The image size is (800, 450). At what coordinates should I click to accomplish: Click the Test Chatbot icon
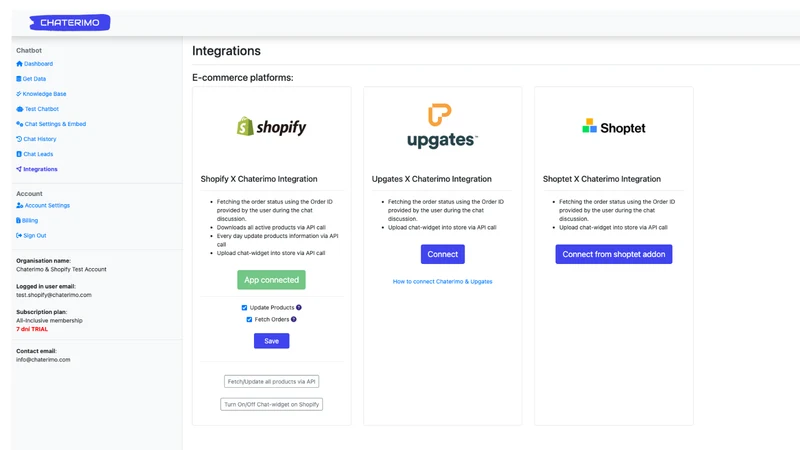[x=20, y=109]
